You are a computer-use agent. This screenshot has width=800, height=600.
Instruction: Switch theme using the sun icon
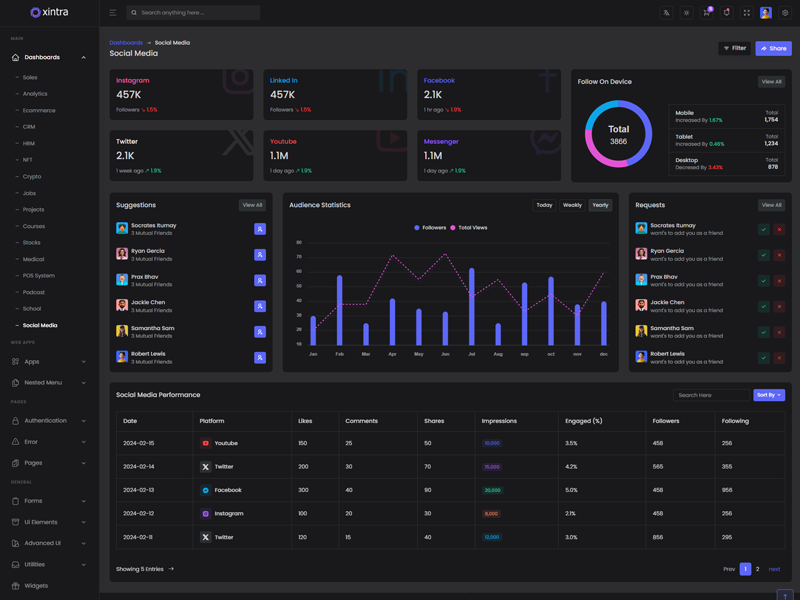pyautogui.click(x=686, y=13)
